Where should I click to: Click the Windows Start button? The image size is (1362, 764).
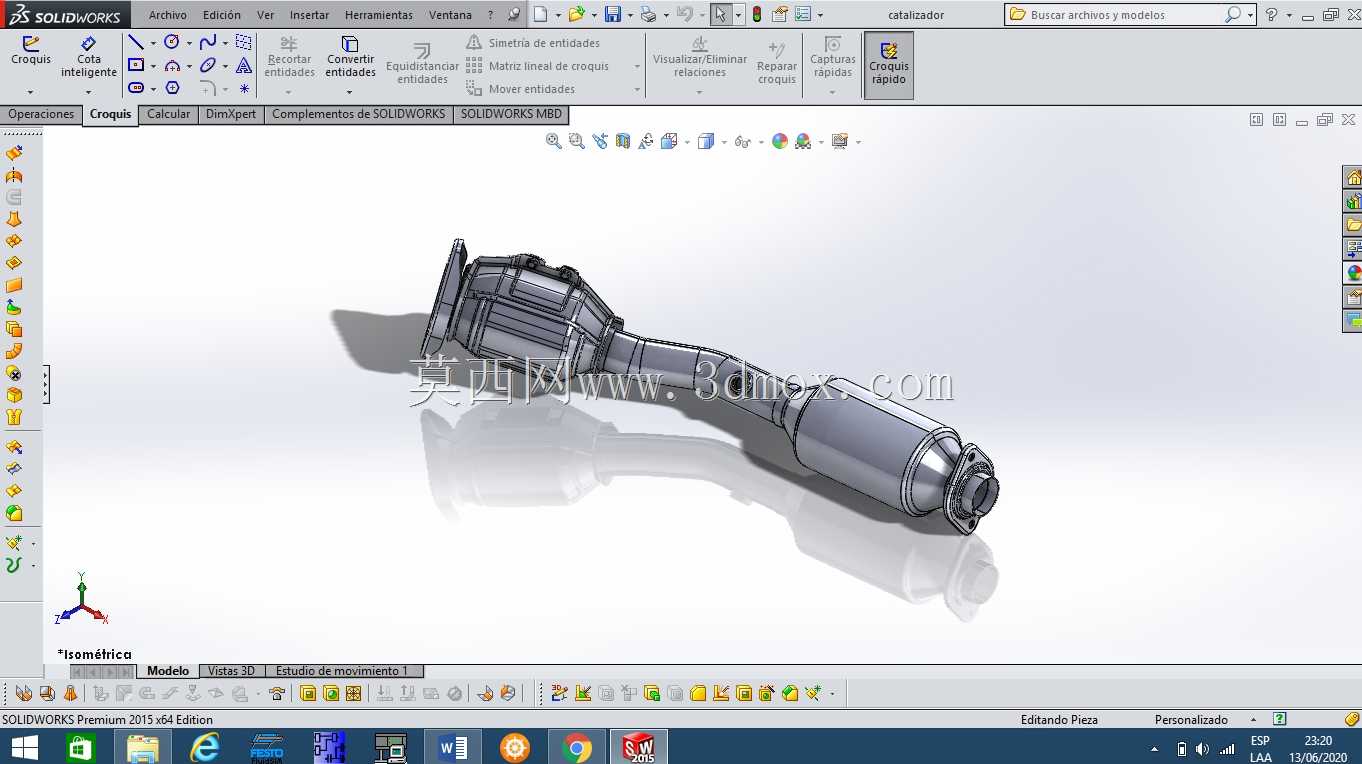(24, 747)
